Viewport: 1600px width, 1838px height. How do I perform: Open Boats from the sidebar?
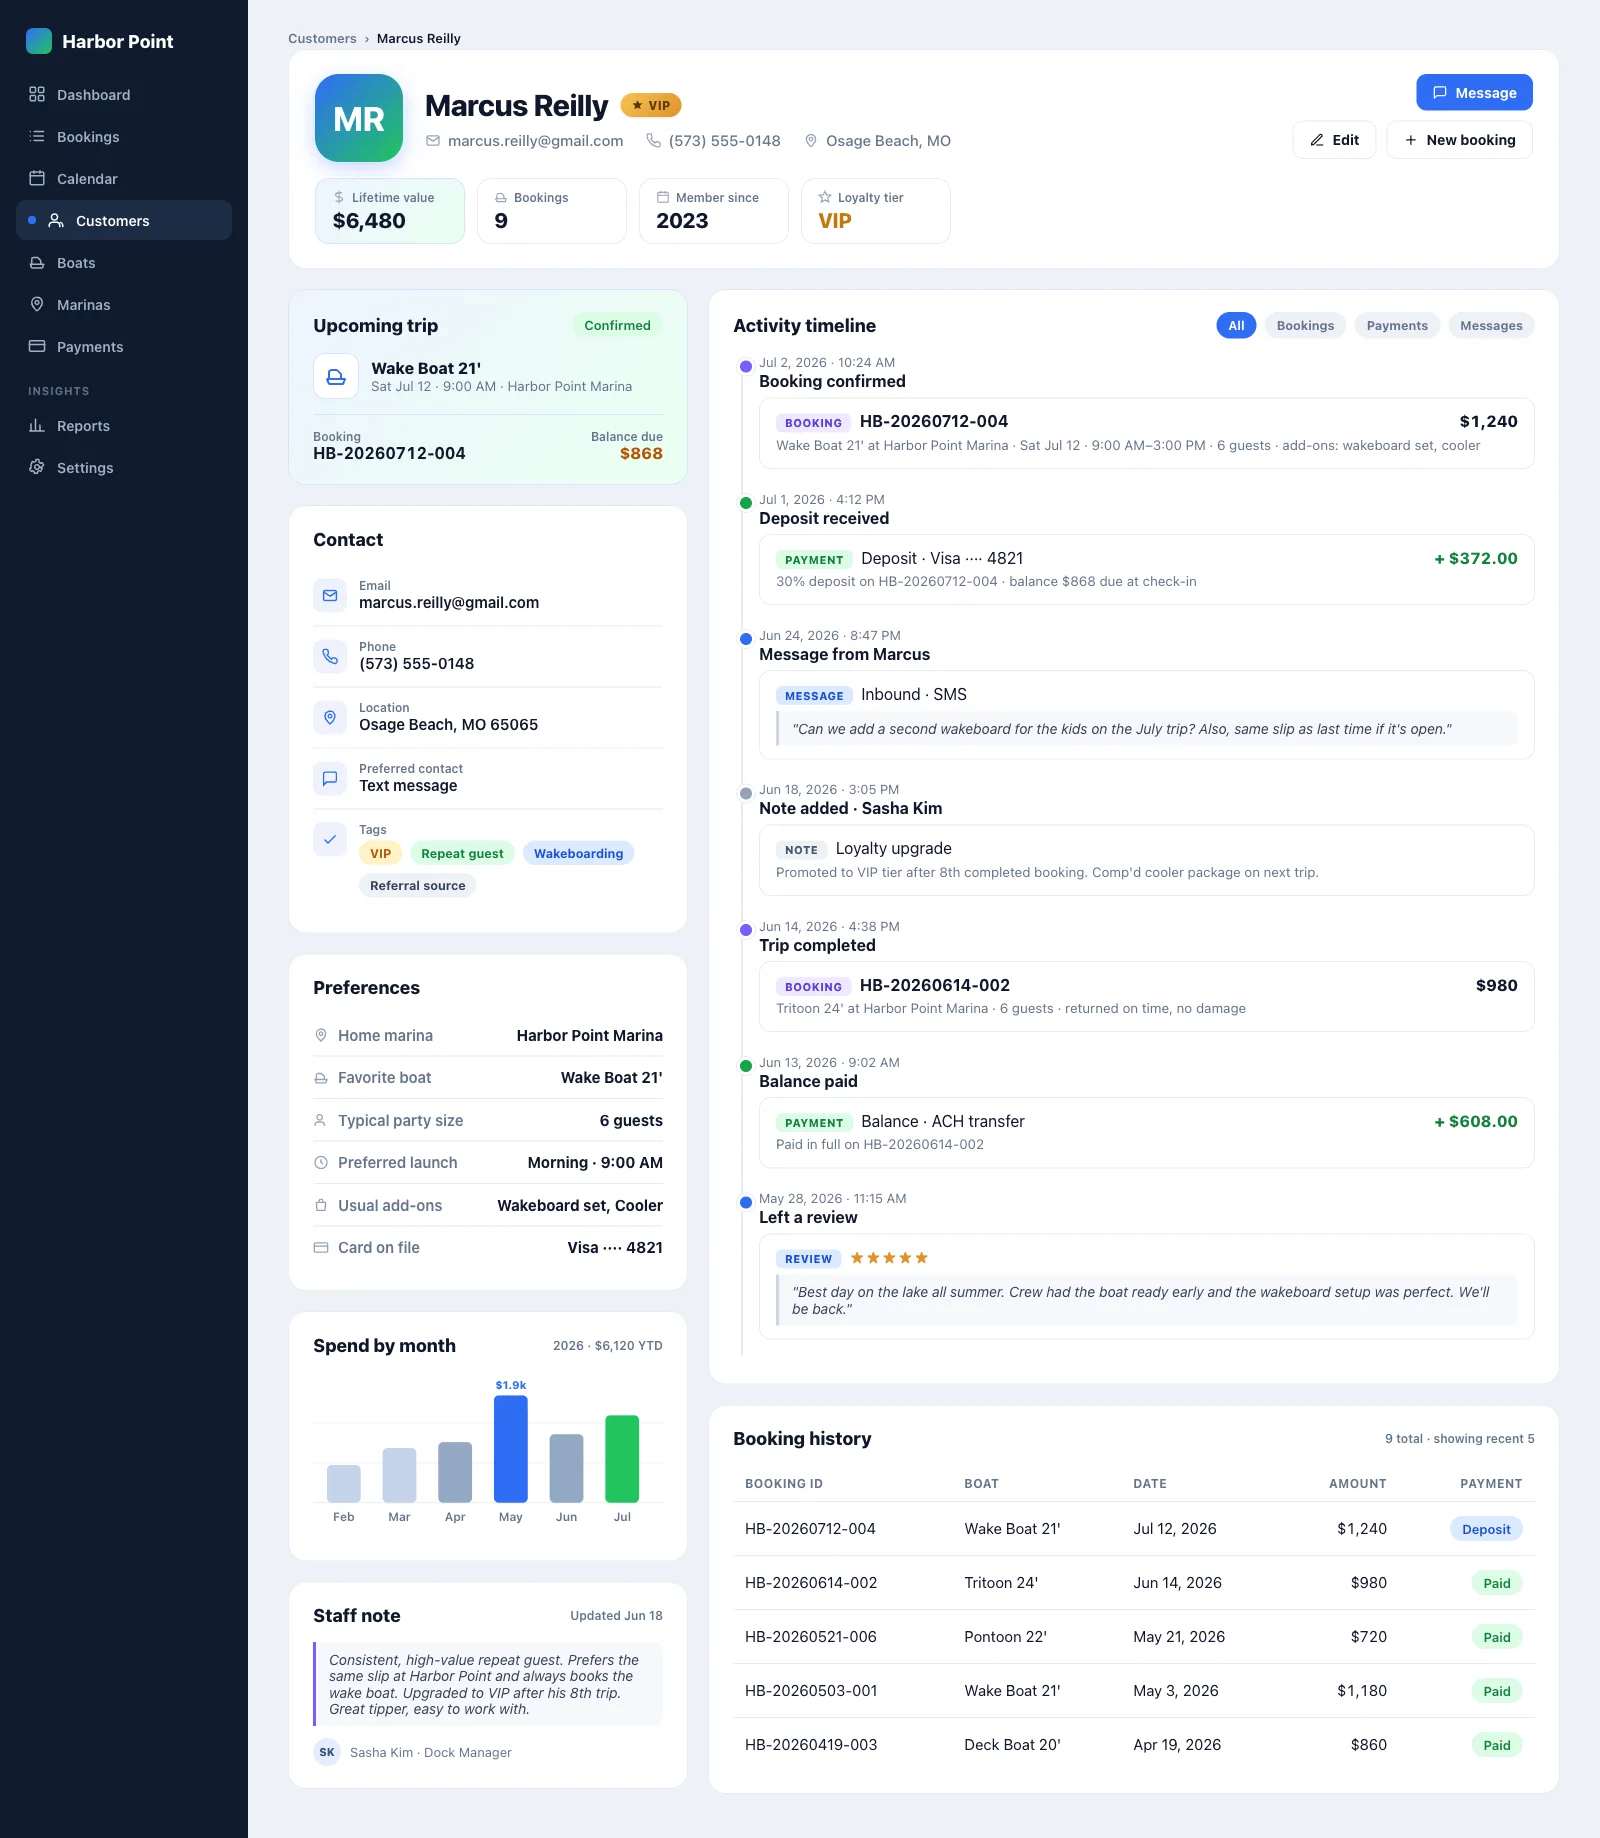(x=124, y=263)
